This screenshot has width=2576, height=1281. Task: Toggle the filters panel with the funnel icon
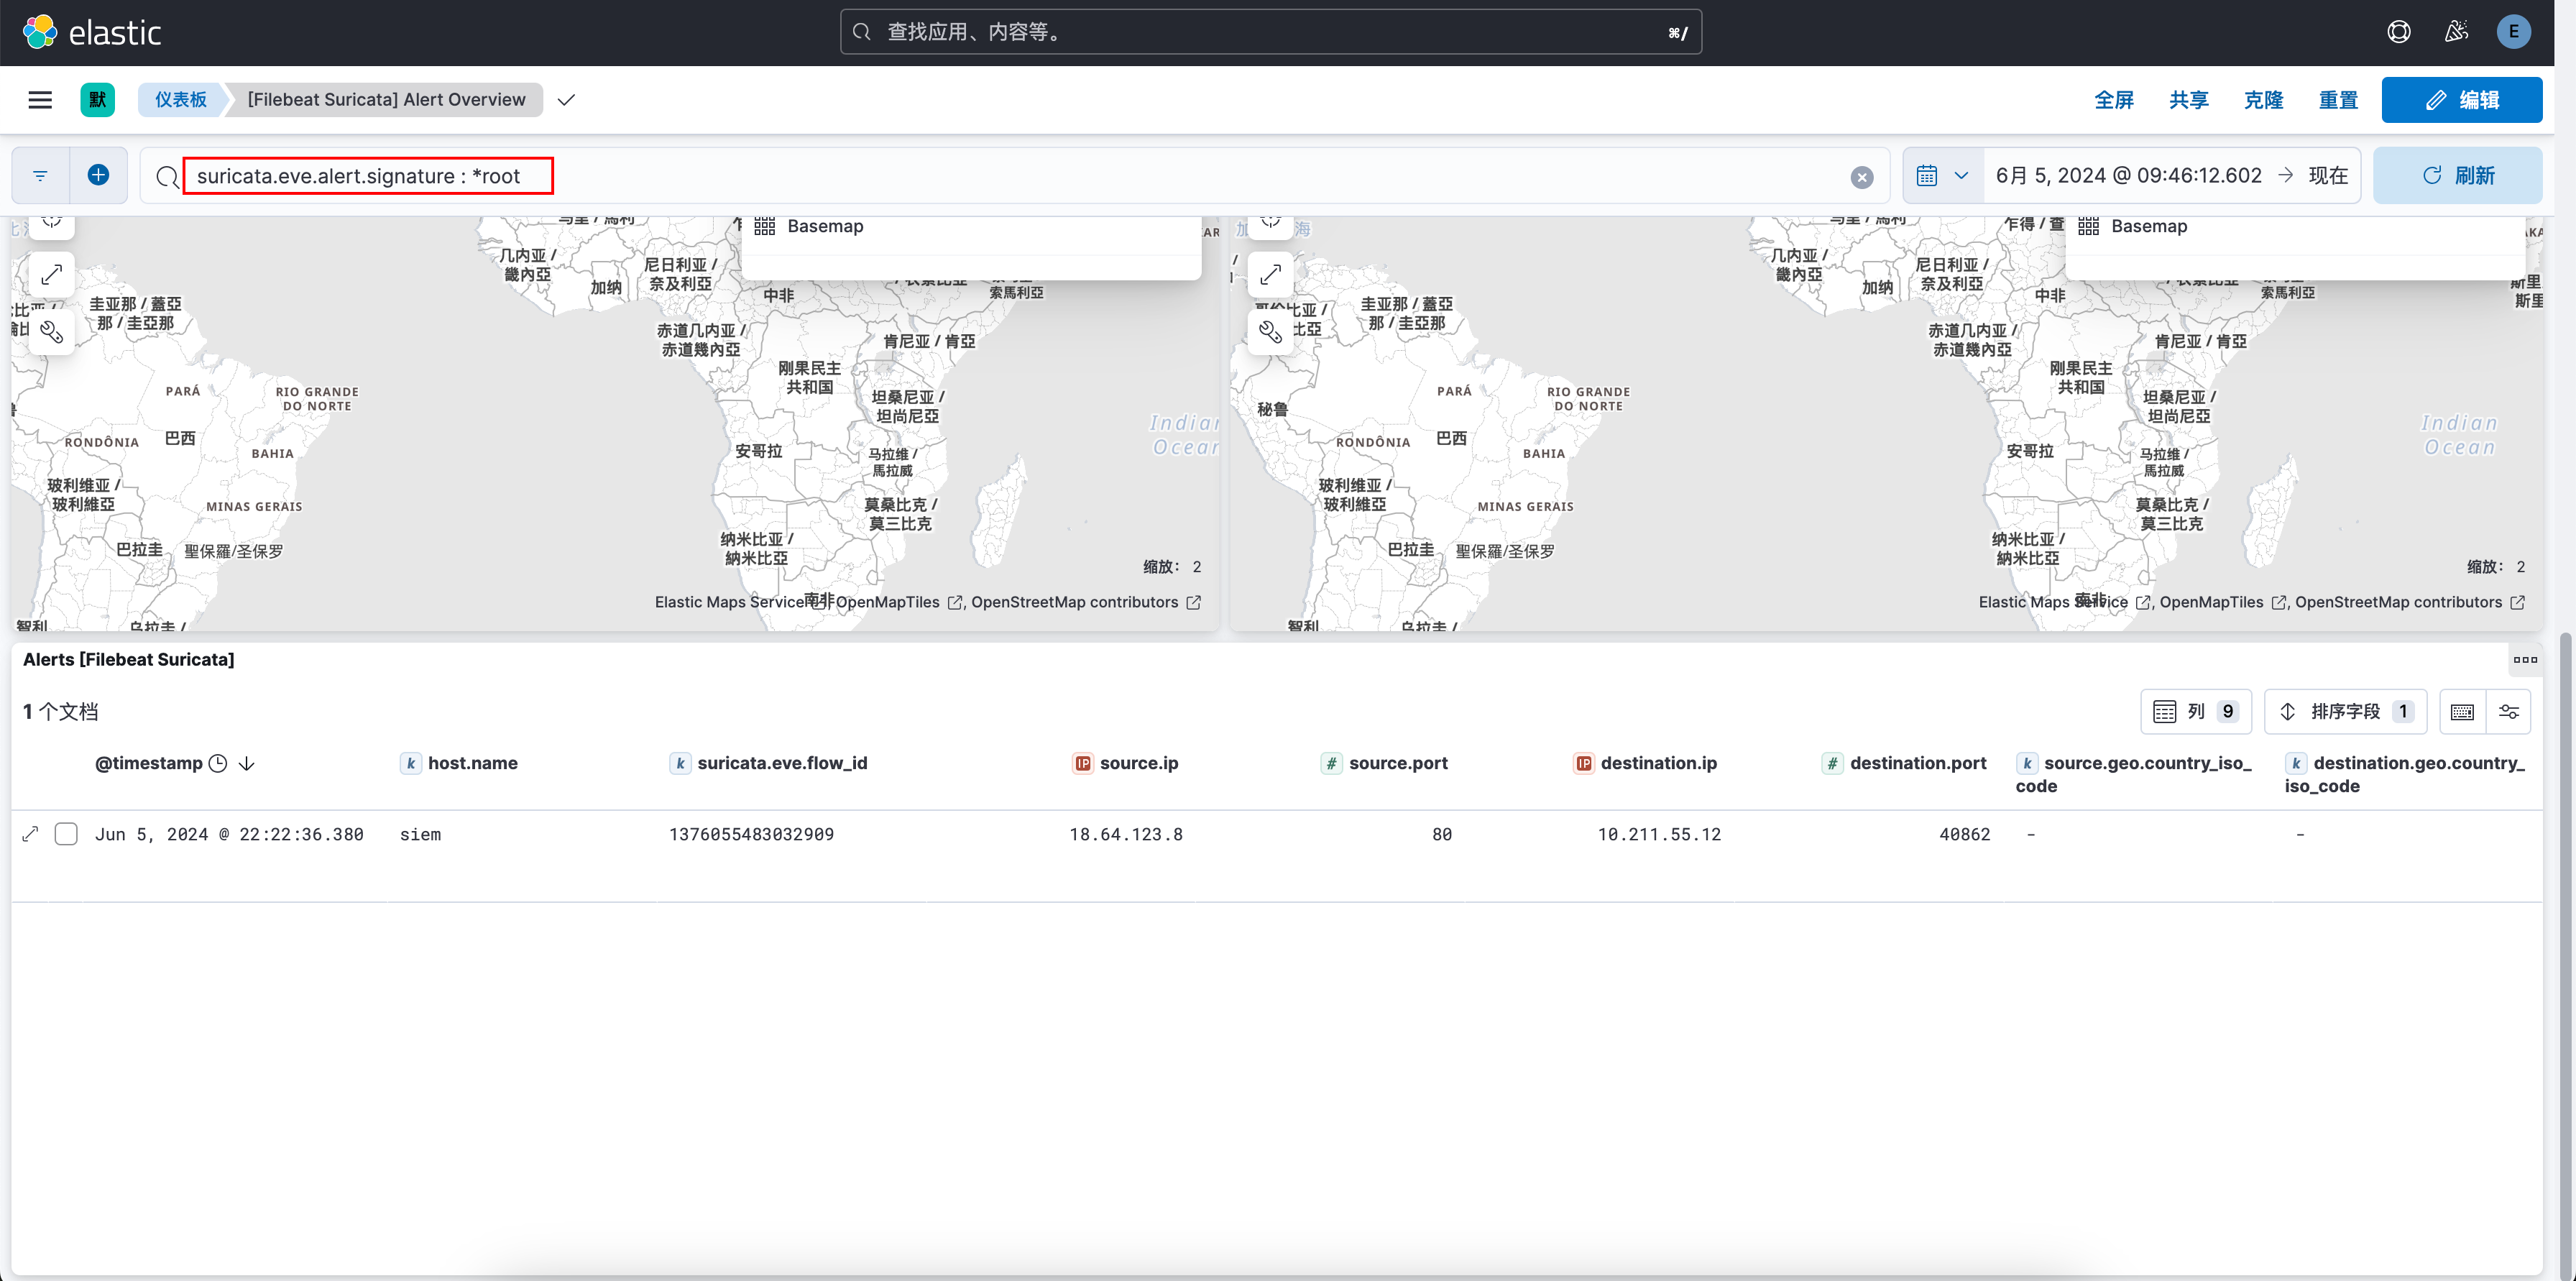point(39,175)
